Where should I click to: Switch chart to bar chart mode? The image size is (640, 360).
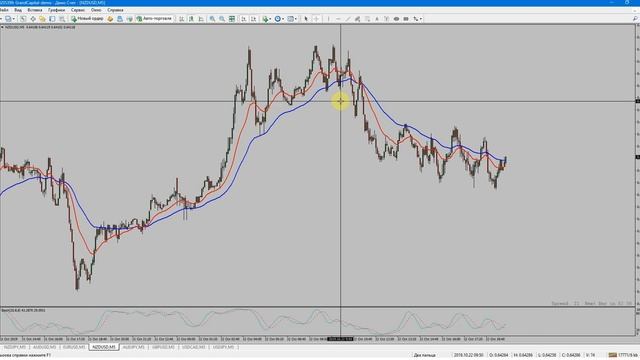click(x=182, y=19)
